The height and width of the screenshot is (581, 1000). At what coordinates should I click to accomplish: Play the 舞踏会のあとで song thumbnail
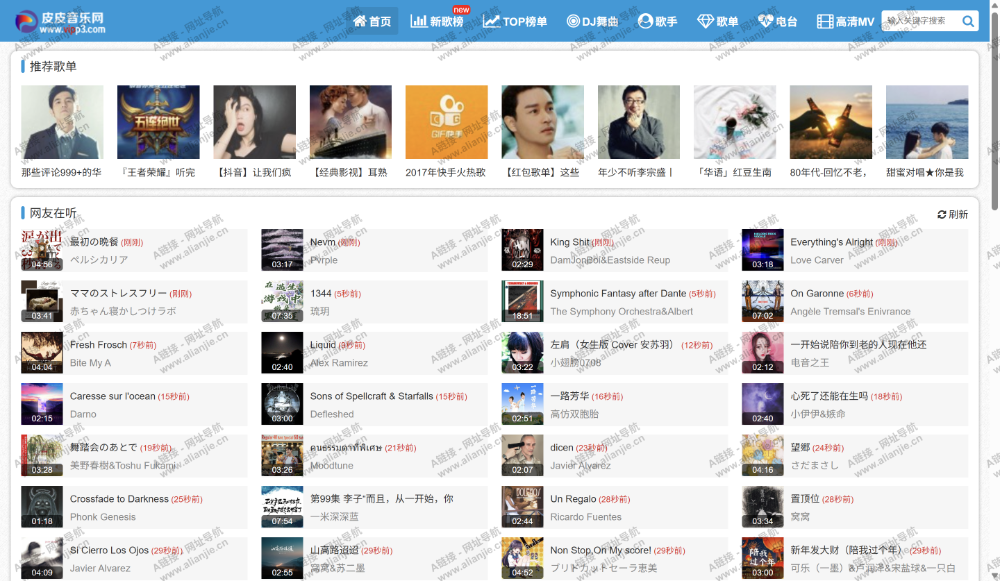point(42,455)
